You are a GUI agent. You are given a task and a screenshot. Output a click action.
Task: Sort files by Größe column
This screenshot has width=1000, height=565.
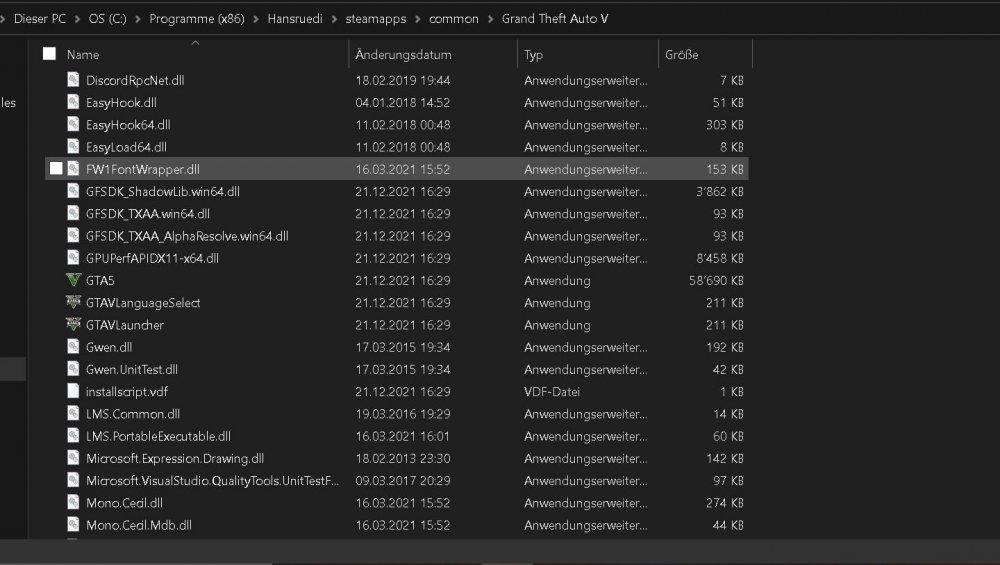pos(682,55)
